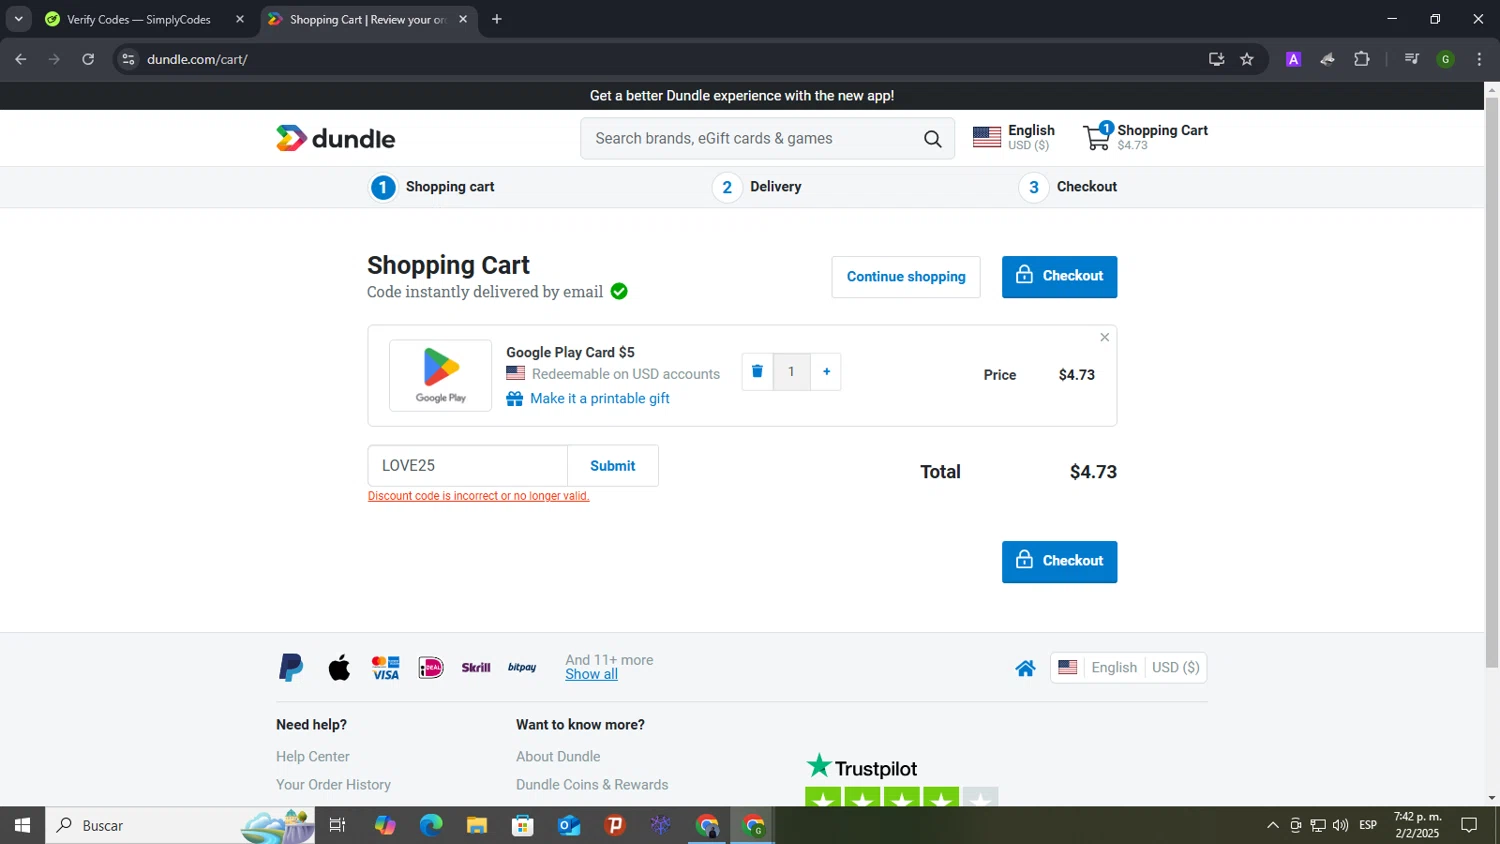1500x844 pixels.
Task: Open Dundle Coins & Rewards link
Action: 592,785
